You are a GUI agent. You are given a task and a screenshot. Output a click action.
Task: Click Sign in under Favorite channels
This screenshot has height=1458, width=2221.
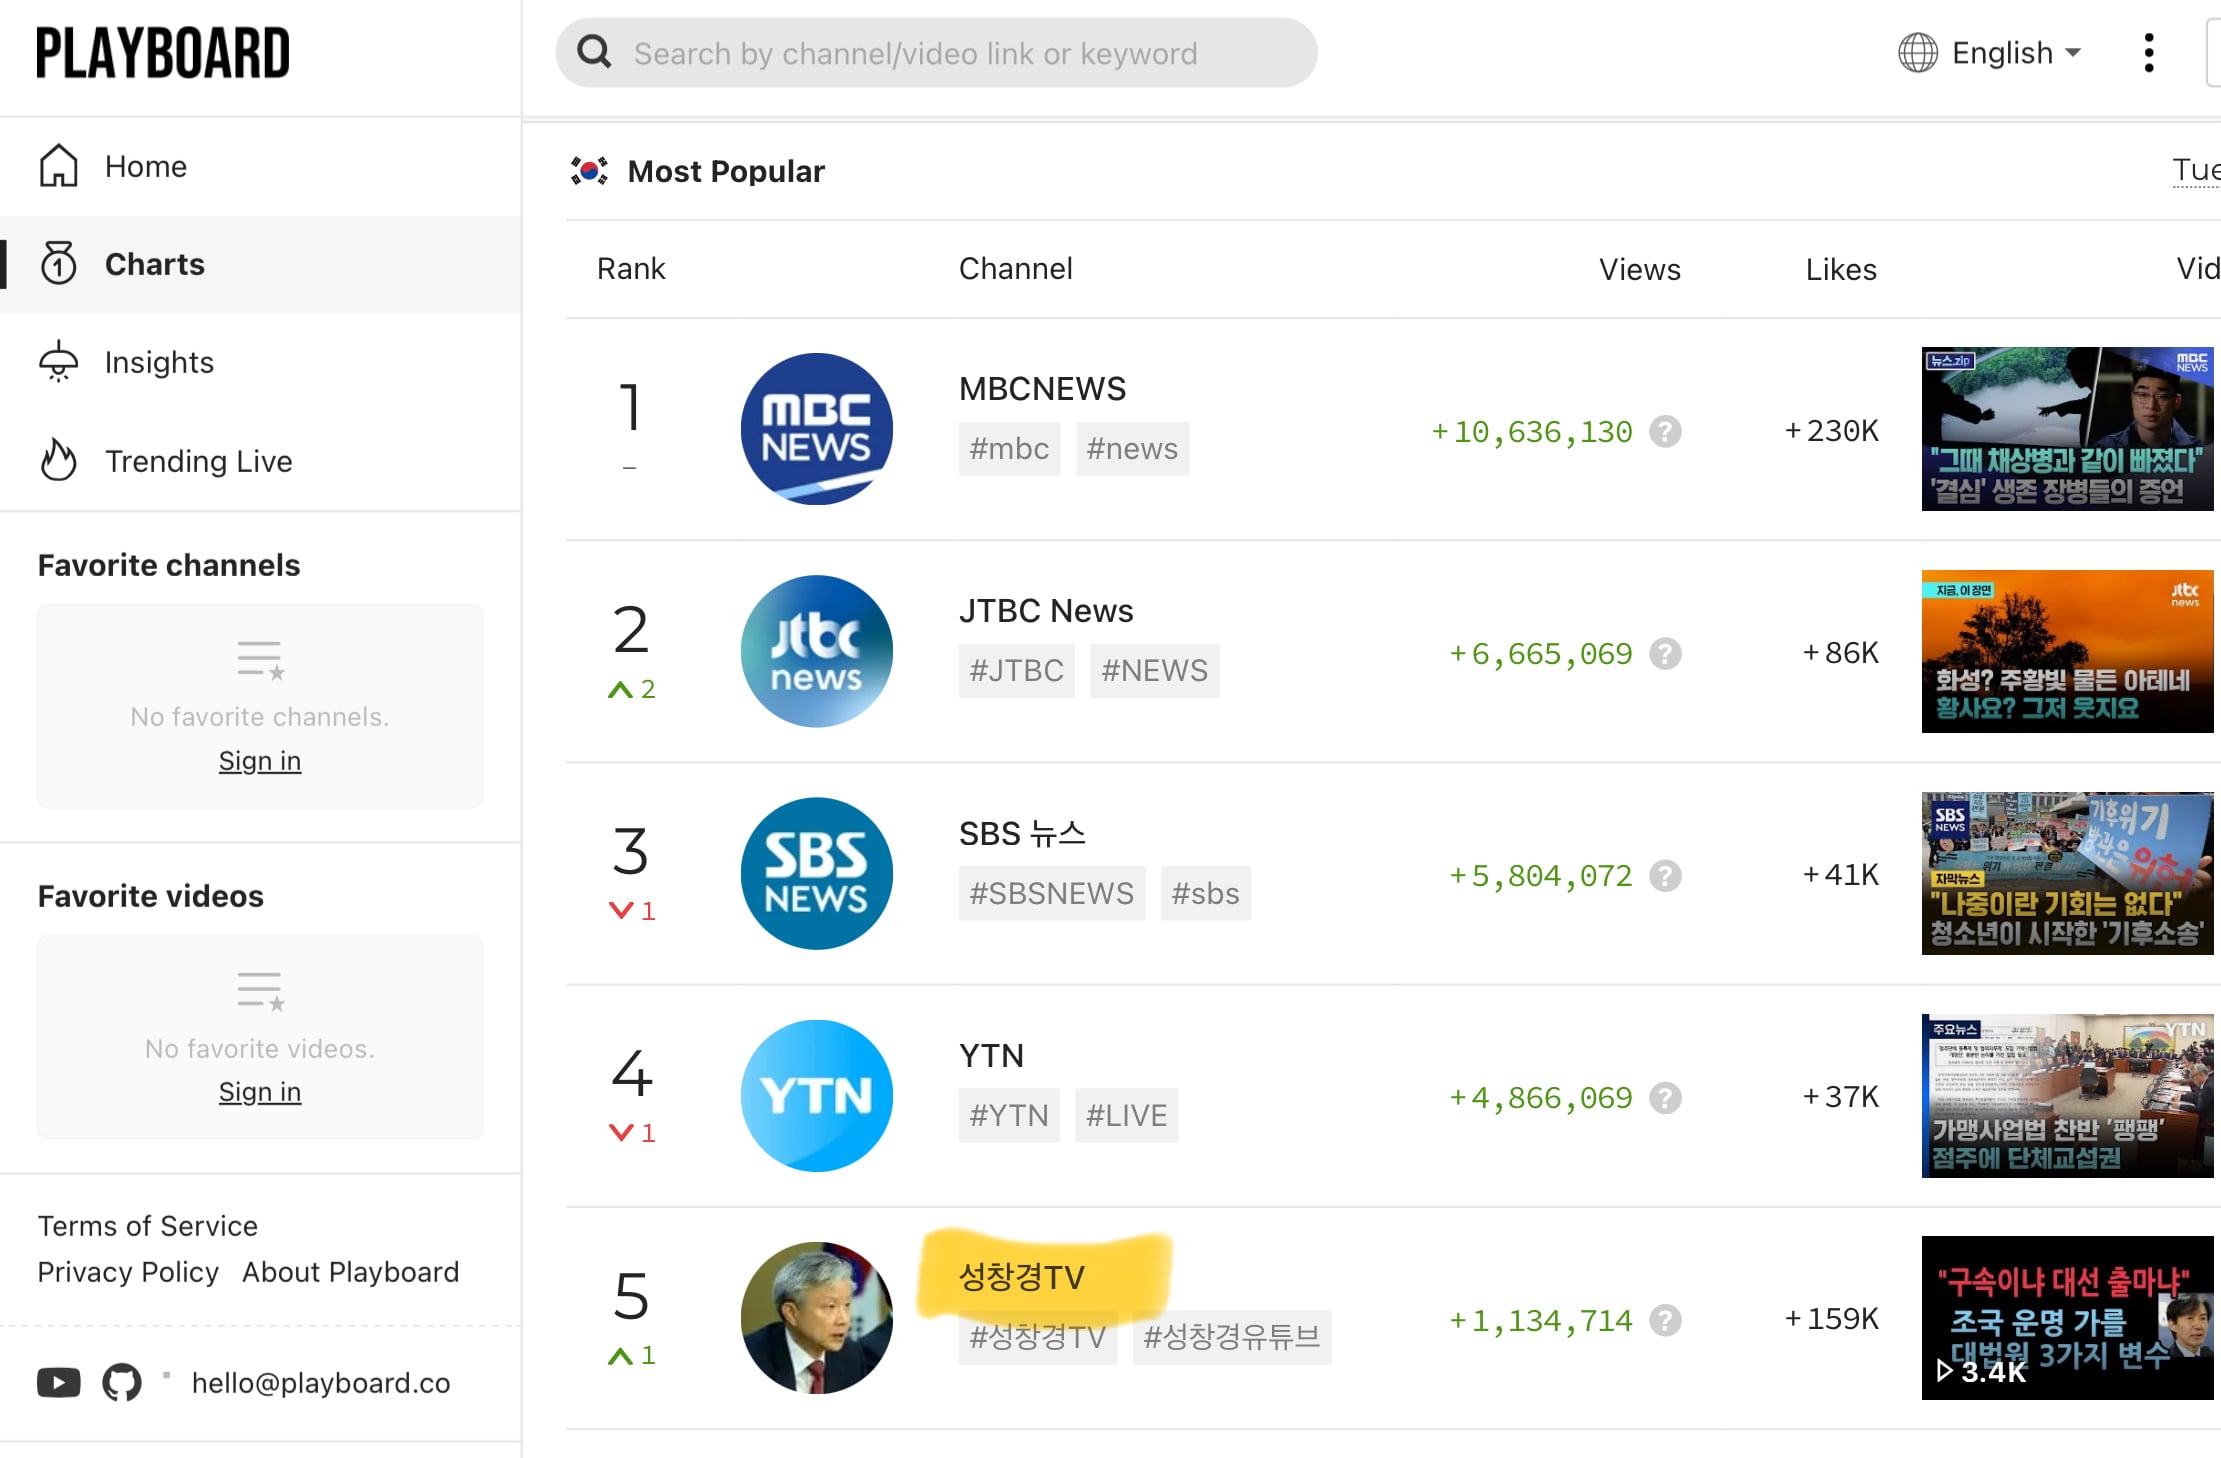pos(260,761)
